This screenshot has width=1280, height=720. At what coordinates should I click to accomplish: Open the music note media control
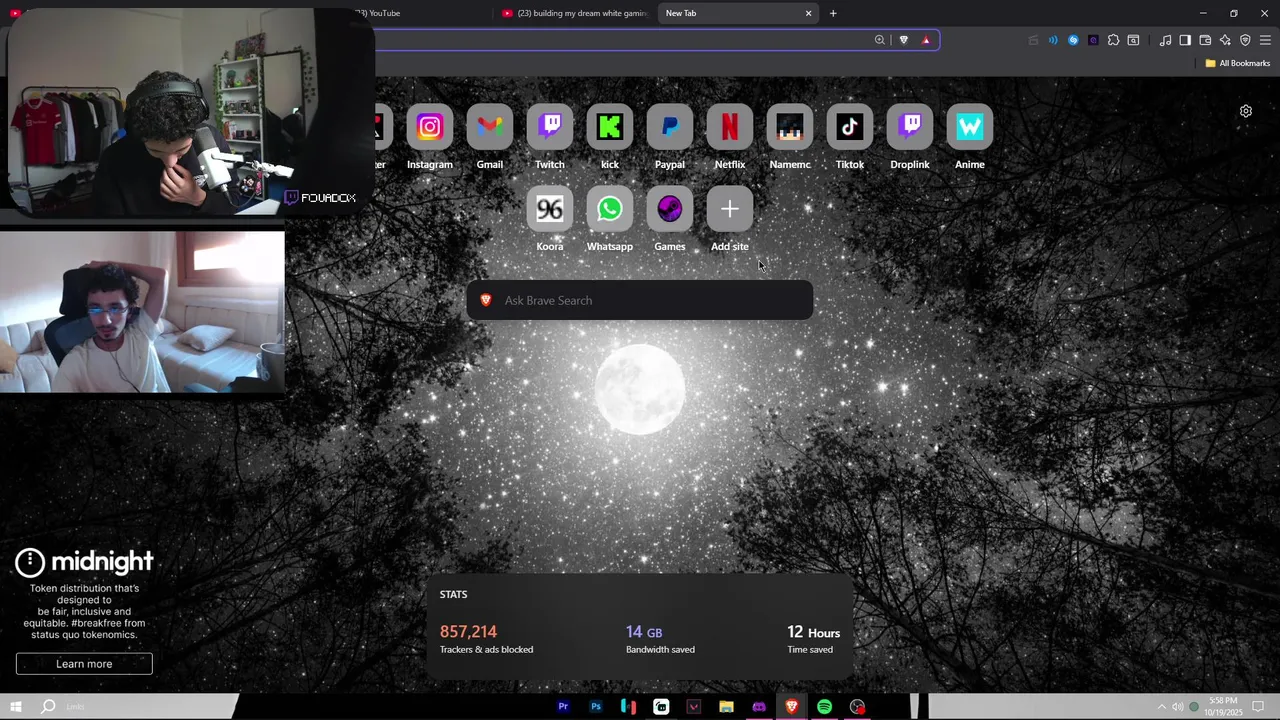click(x=1165, y=40)
